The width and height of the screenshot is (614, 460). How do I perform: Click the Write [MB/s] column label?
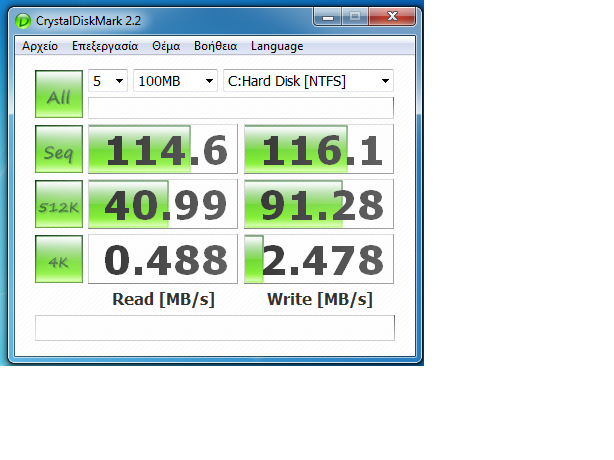tap(320, 299)
